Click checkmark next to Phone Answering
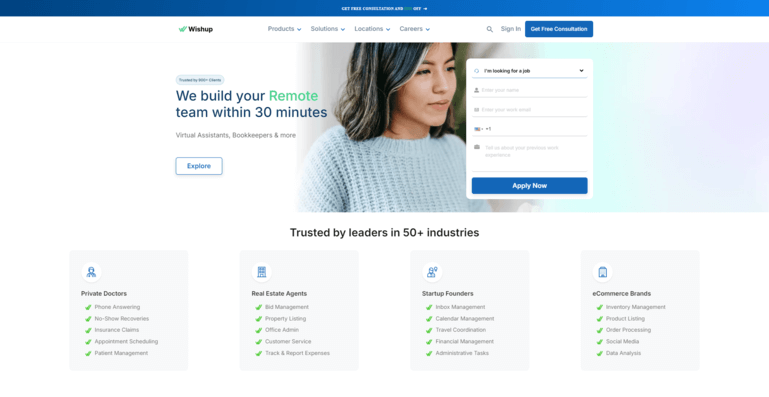The height and width of the screenshot is (397, 769). pyautogui.click(x=88, y=307)
